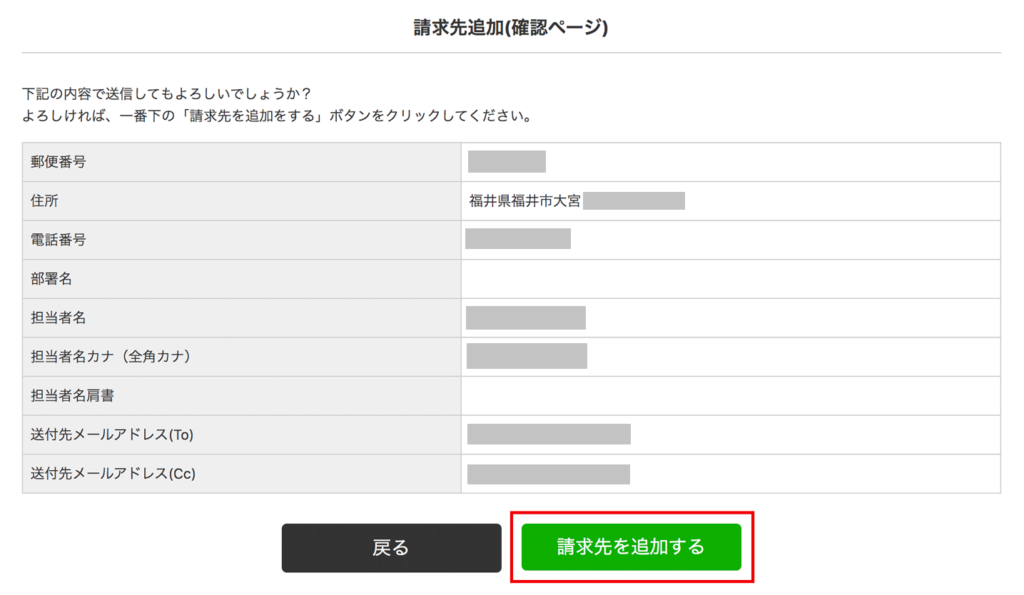Click the 住所 row label

pos(45,201)
